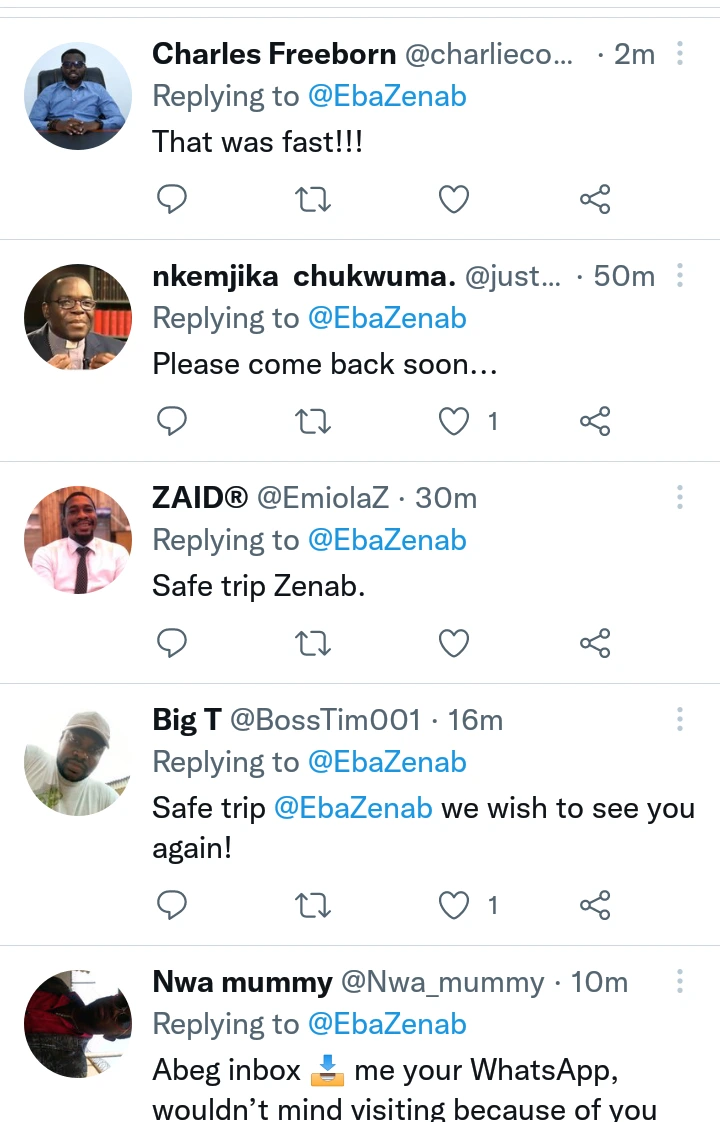Share Charles Freeborn's tweet
This screenshot has height=1122, width=720.
coord(595,200)
